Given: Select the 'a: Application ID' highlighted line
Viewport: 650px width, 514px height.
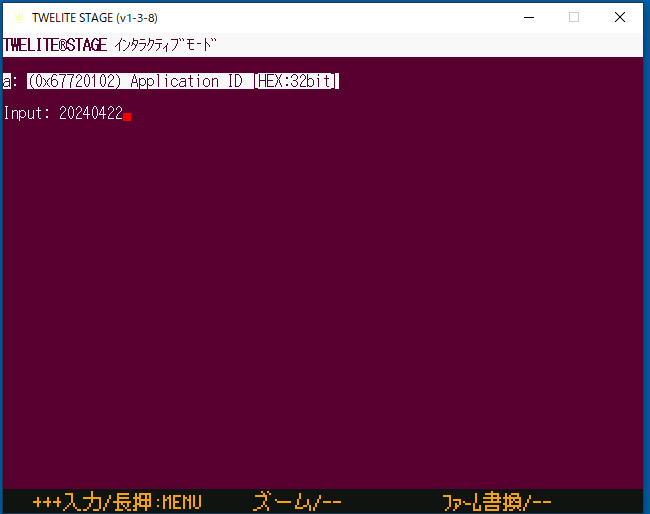Looking at the screenshot, I should pos(171,81).
